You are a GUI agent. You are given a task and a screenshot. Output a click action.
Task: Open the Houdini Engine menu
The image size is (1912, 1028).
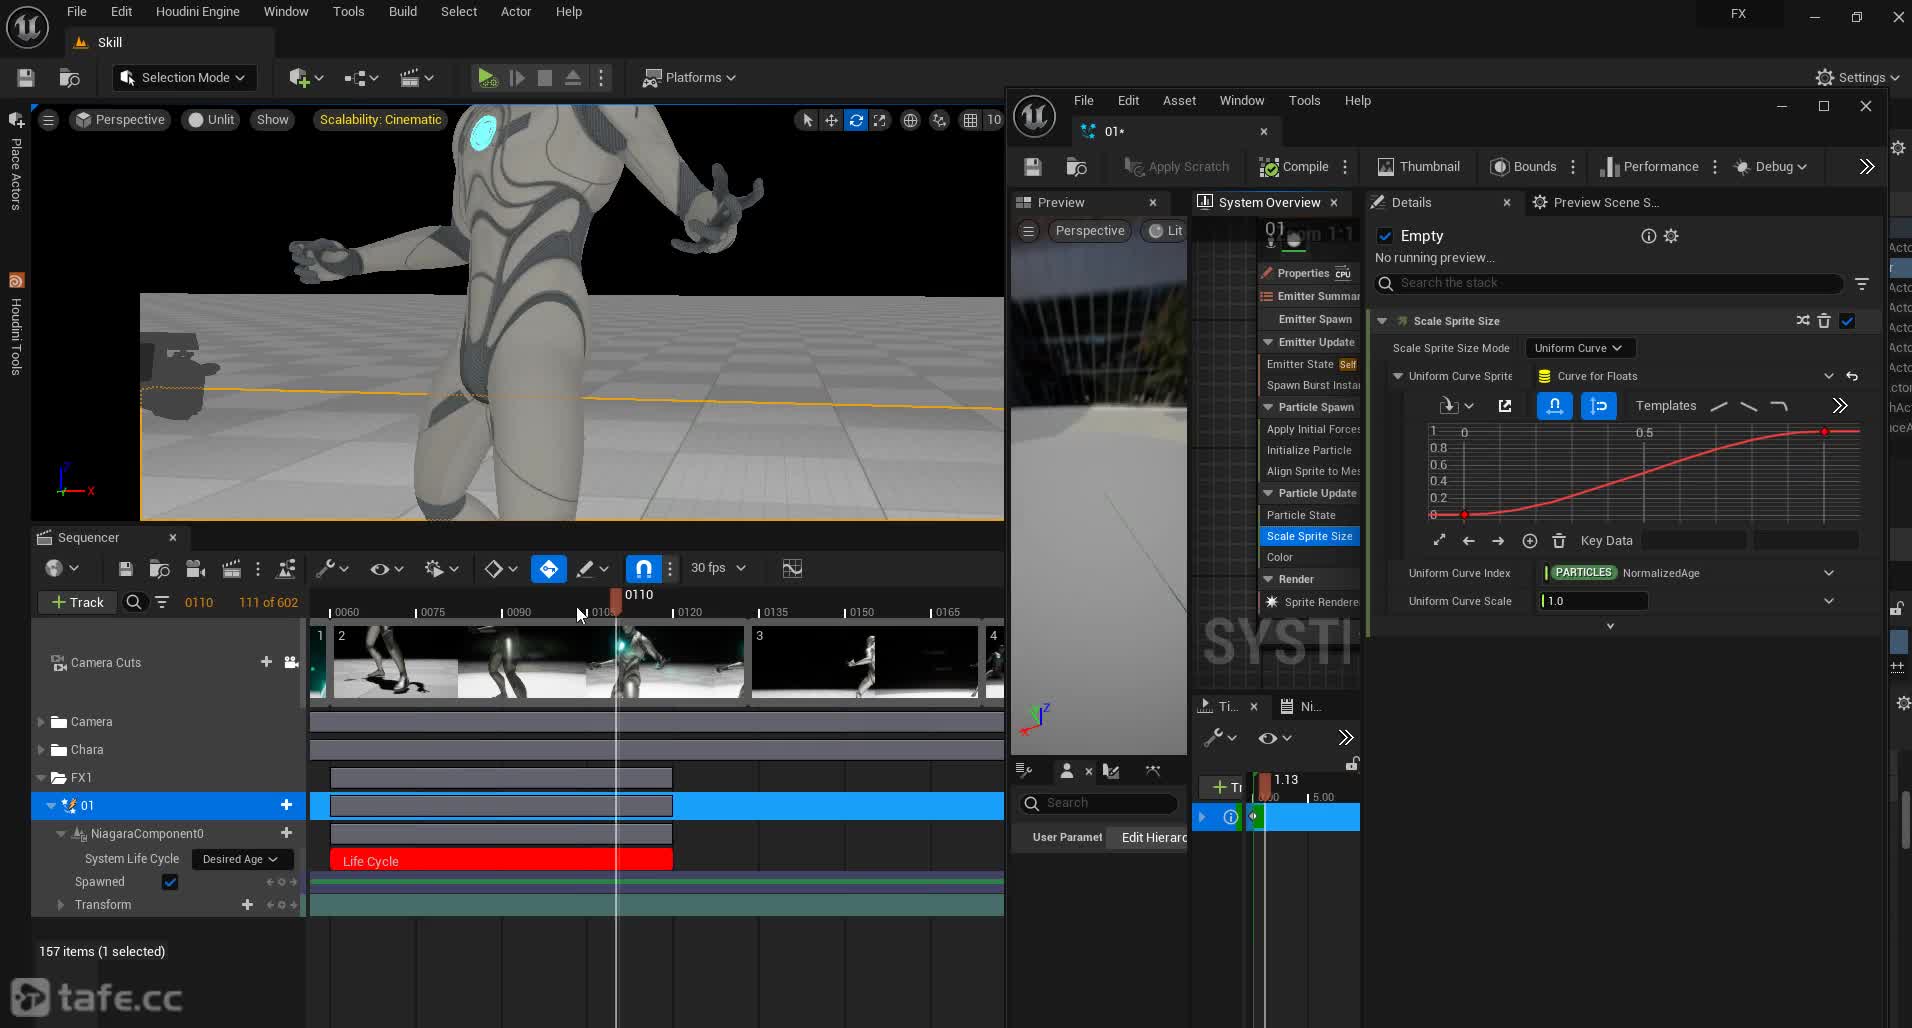tap(197, 12)
